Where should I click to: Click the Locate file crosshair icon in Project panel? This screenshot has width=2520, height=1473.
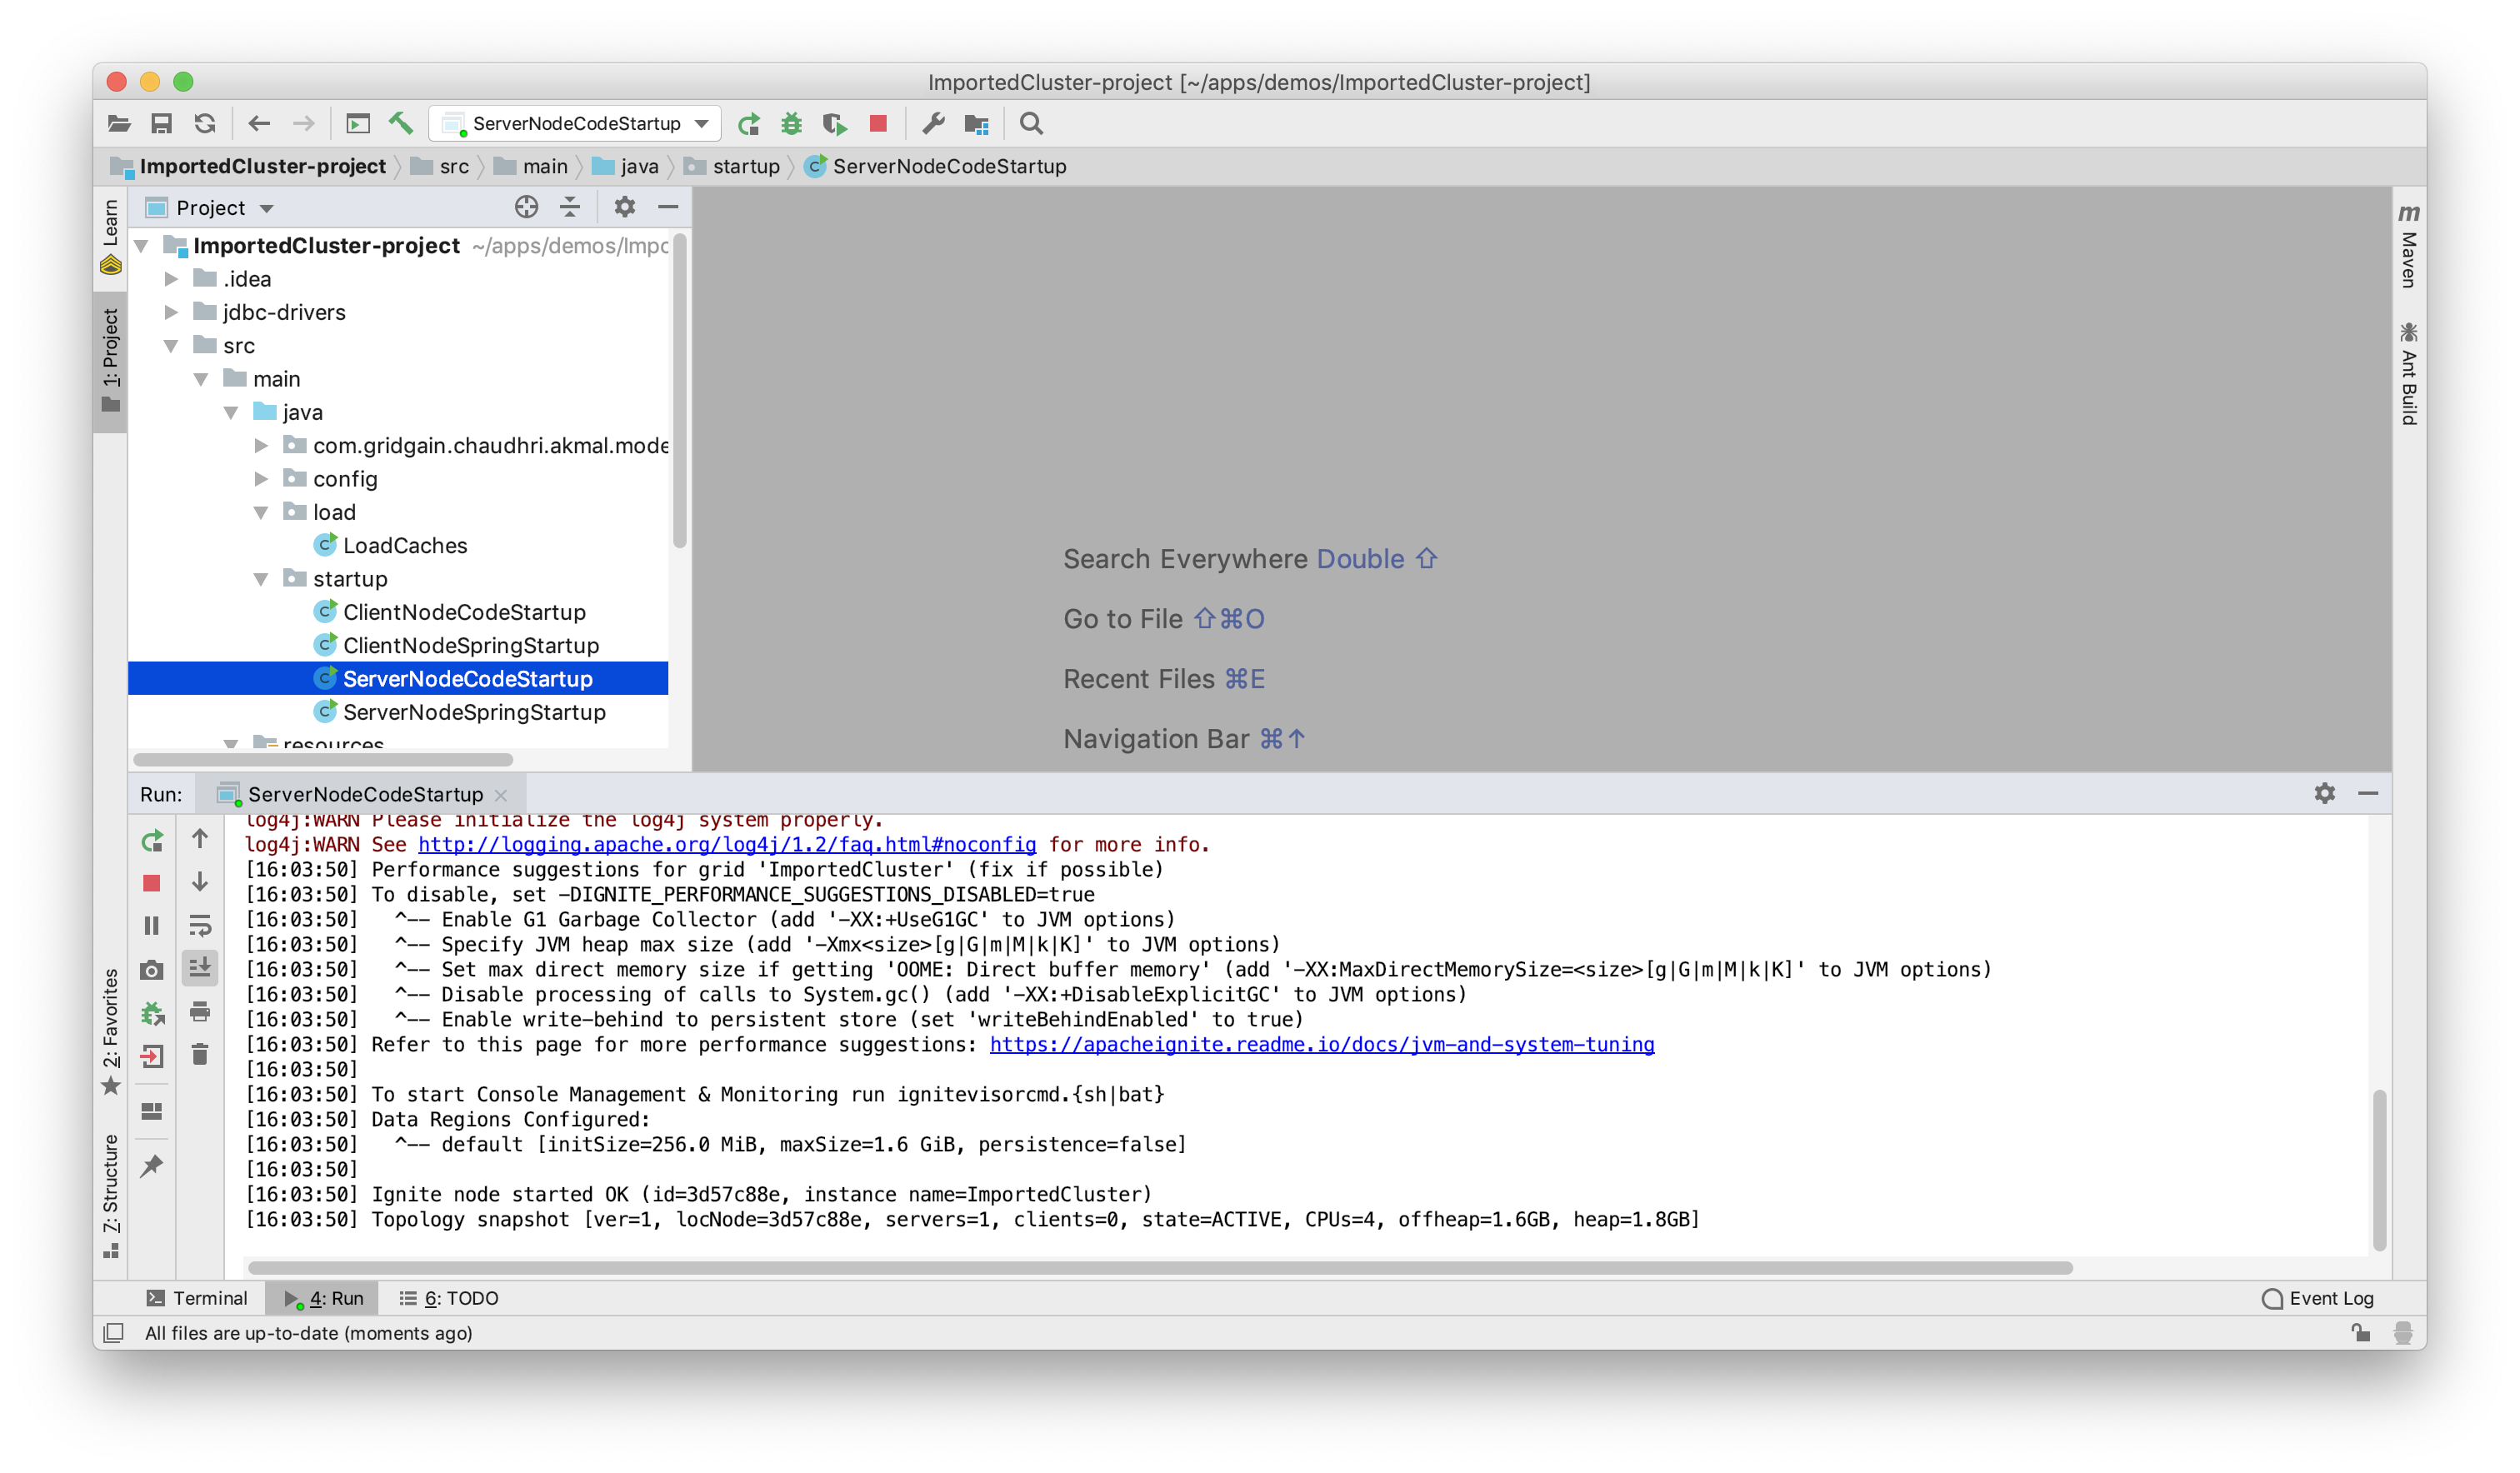tap(526, 207)
